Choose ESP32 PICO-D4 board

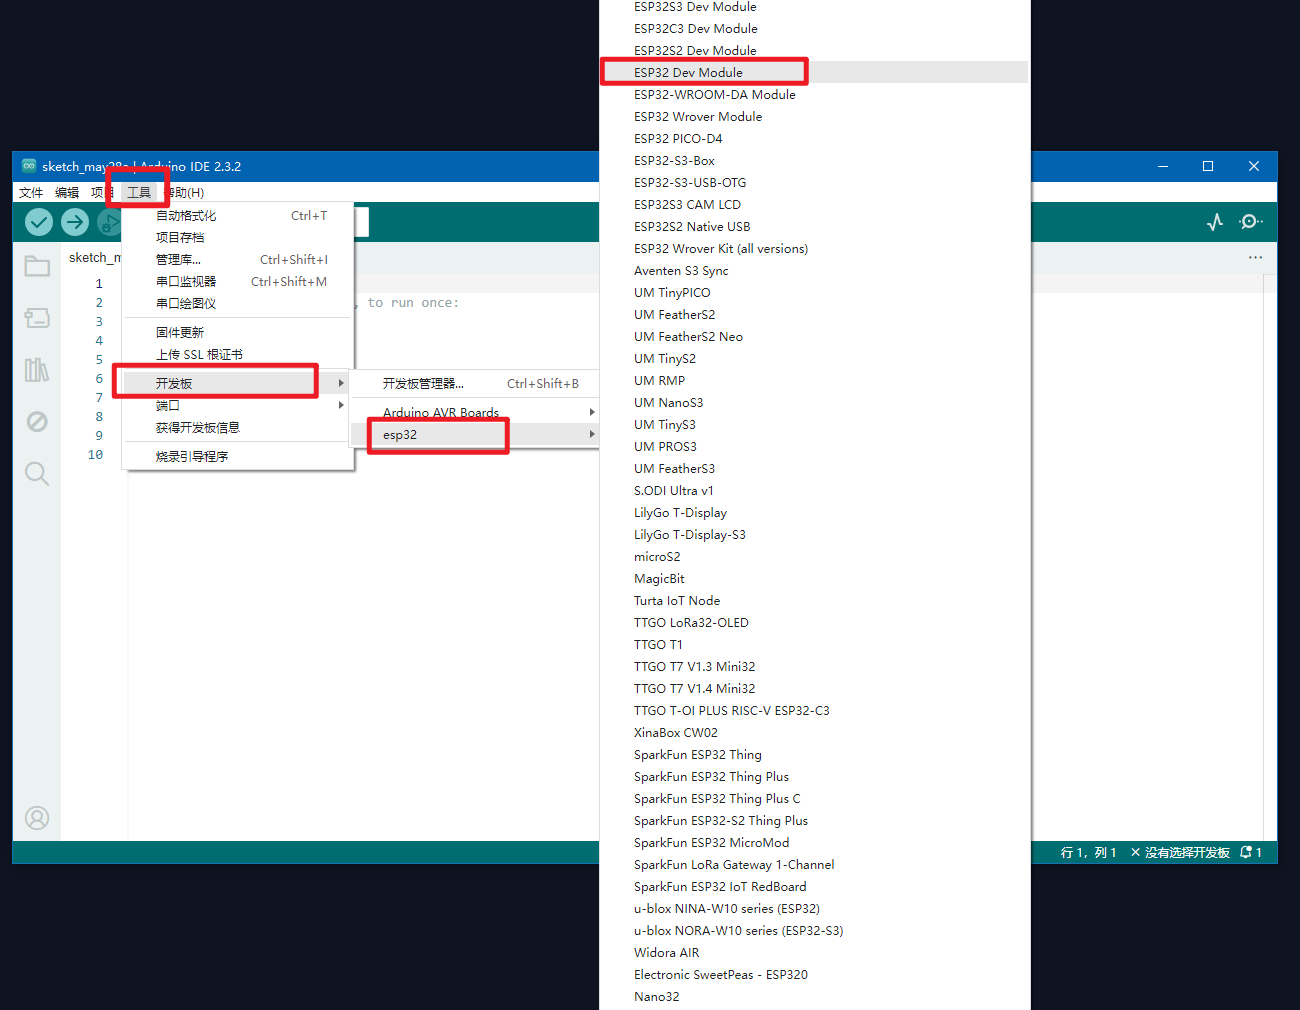tap(814, 138)
